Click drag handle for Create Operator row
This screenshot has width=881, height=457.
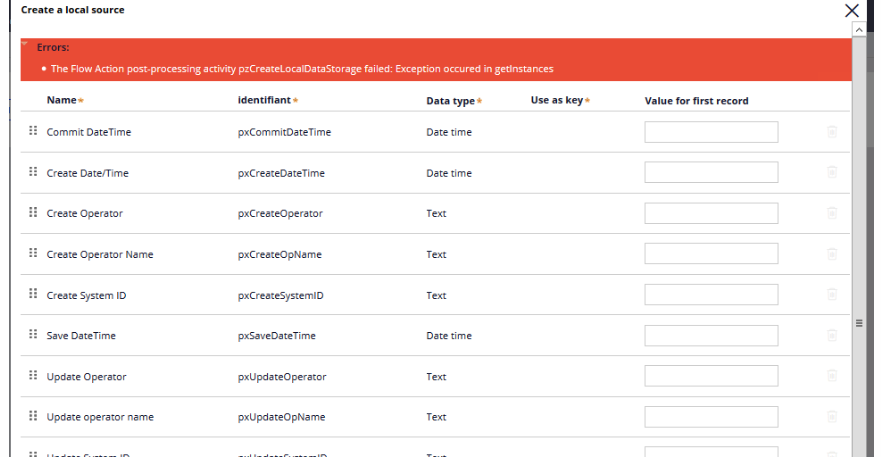(33, 212)
